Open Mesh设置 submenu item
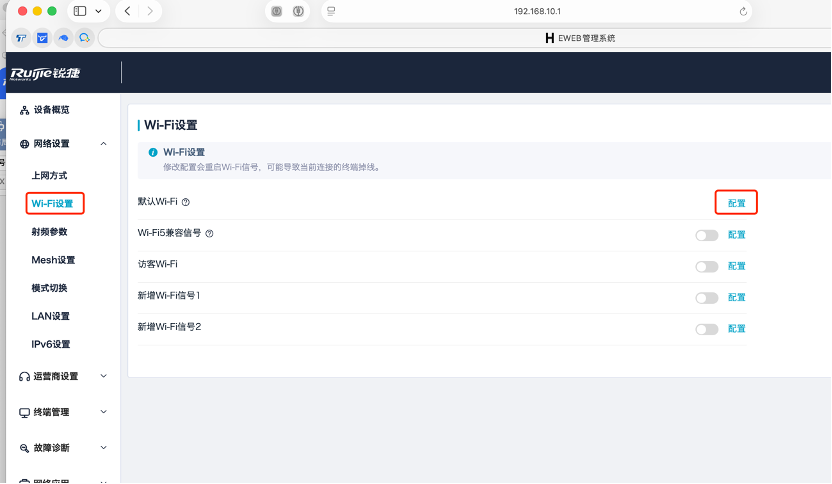The image size is (832, 484). tap(53, 260)
